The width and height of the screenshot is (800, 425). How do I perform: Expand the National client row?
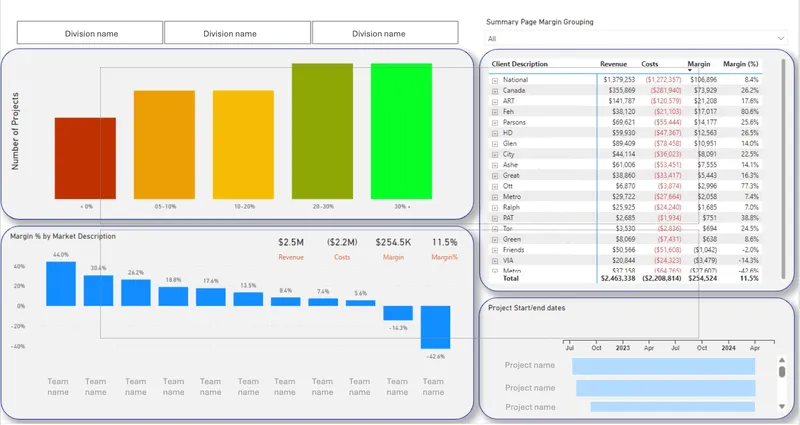coord(494,81)
